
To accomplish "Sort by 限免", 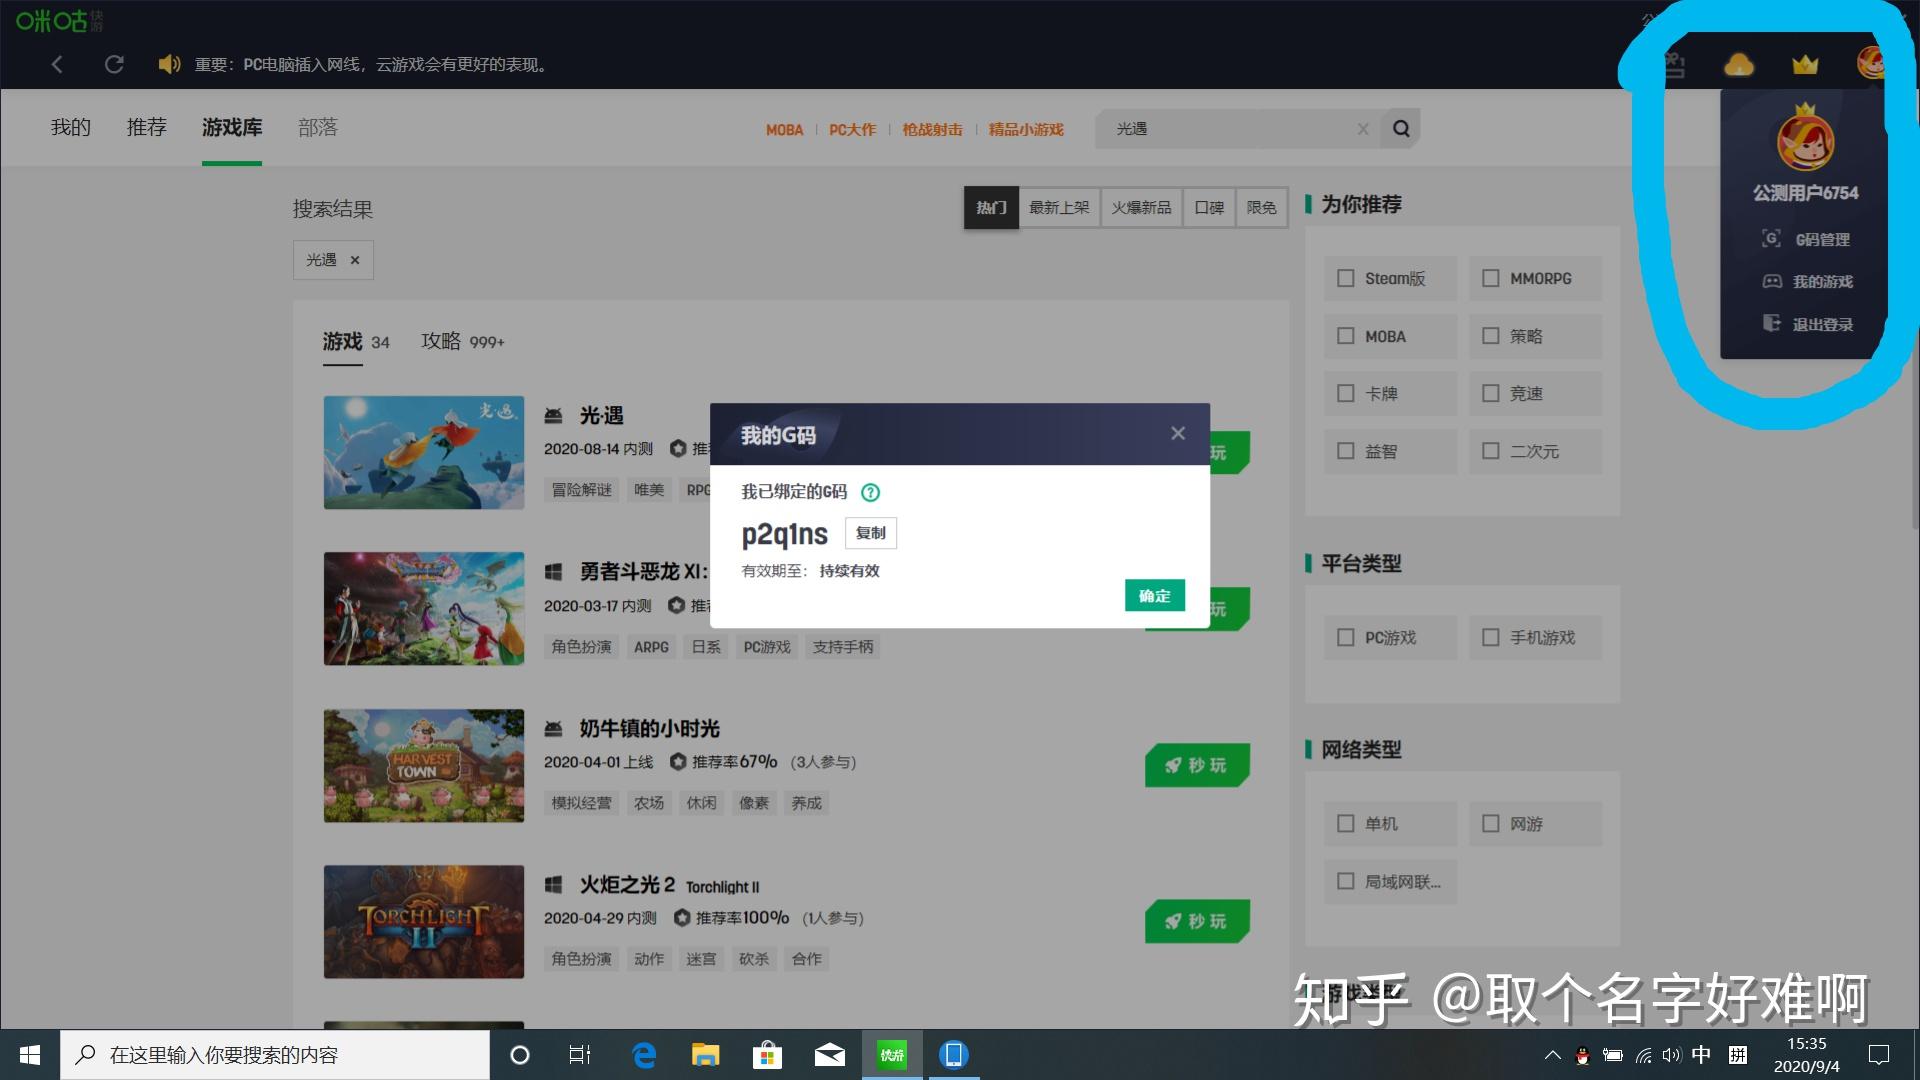I will pos(1261,208).
